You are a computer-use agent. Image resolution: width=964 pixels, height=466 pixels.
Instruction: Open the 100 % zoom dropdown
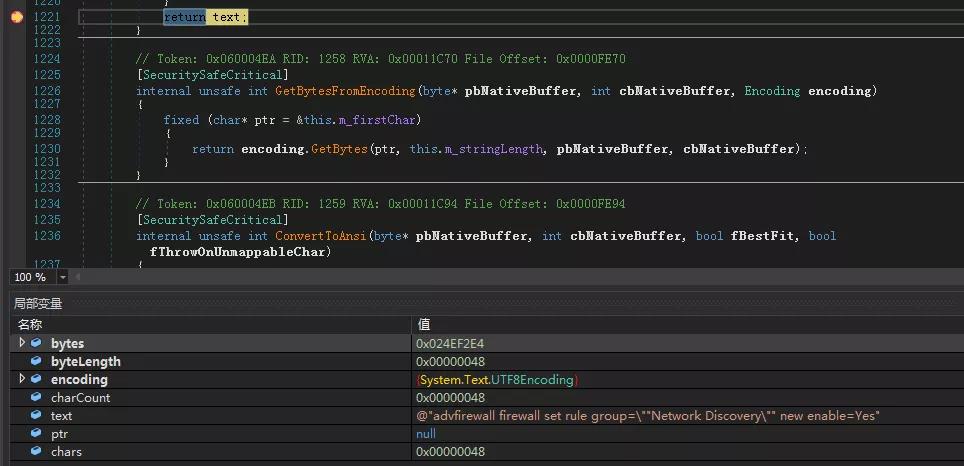[x=63, y=277]
